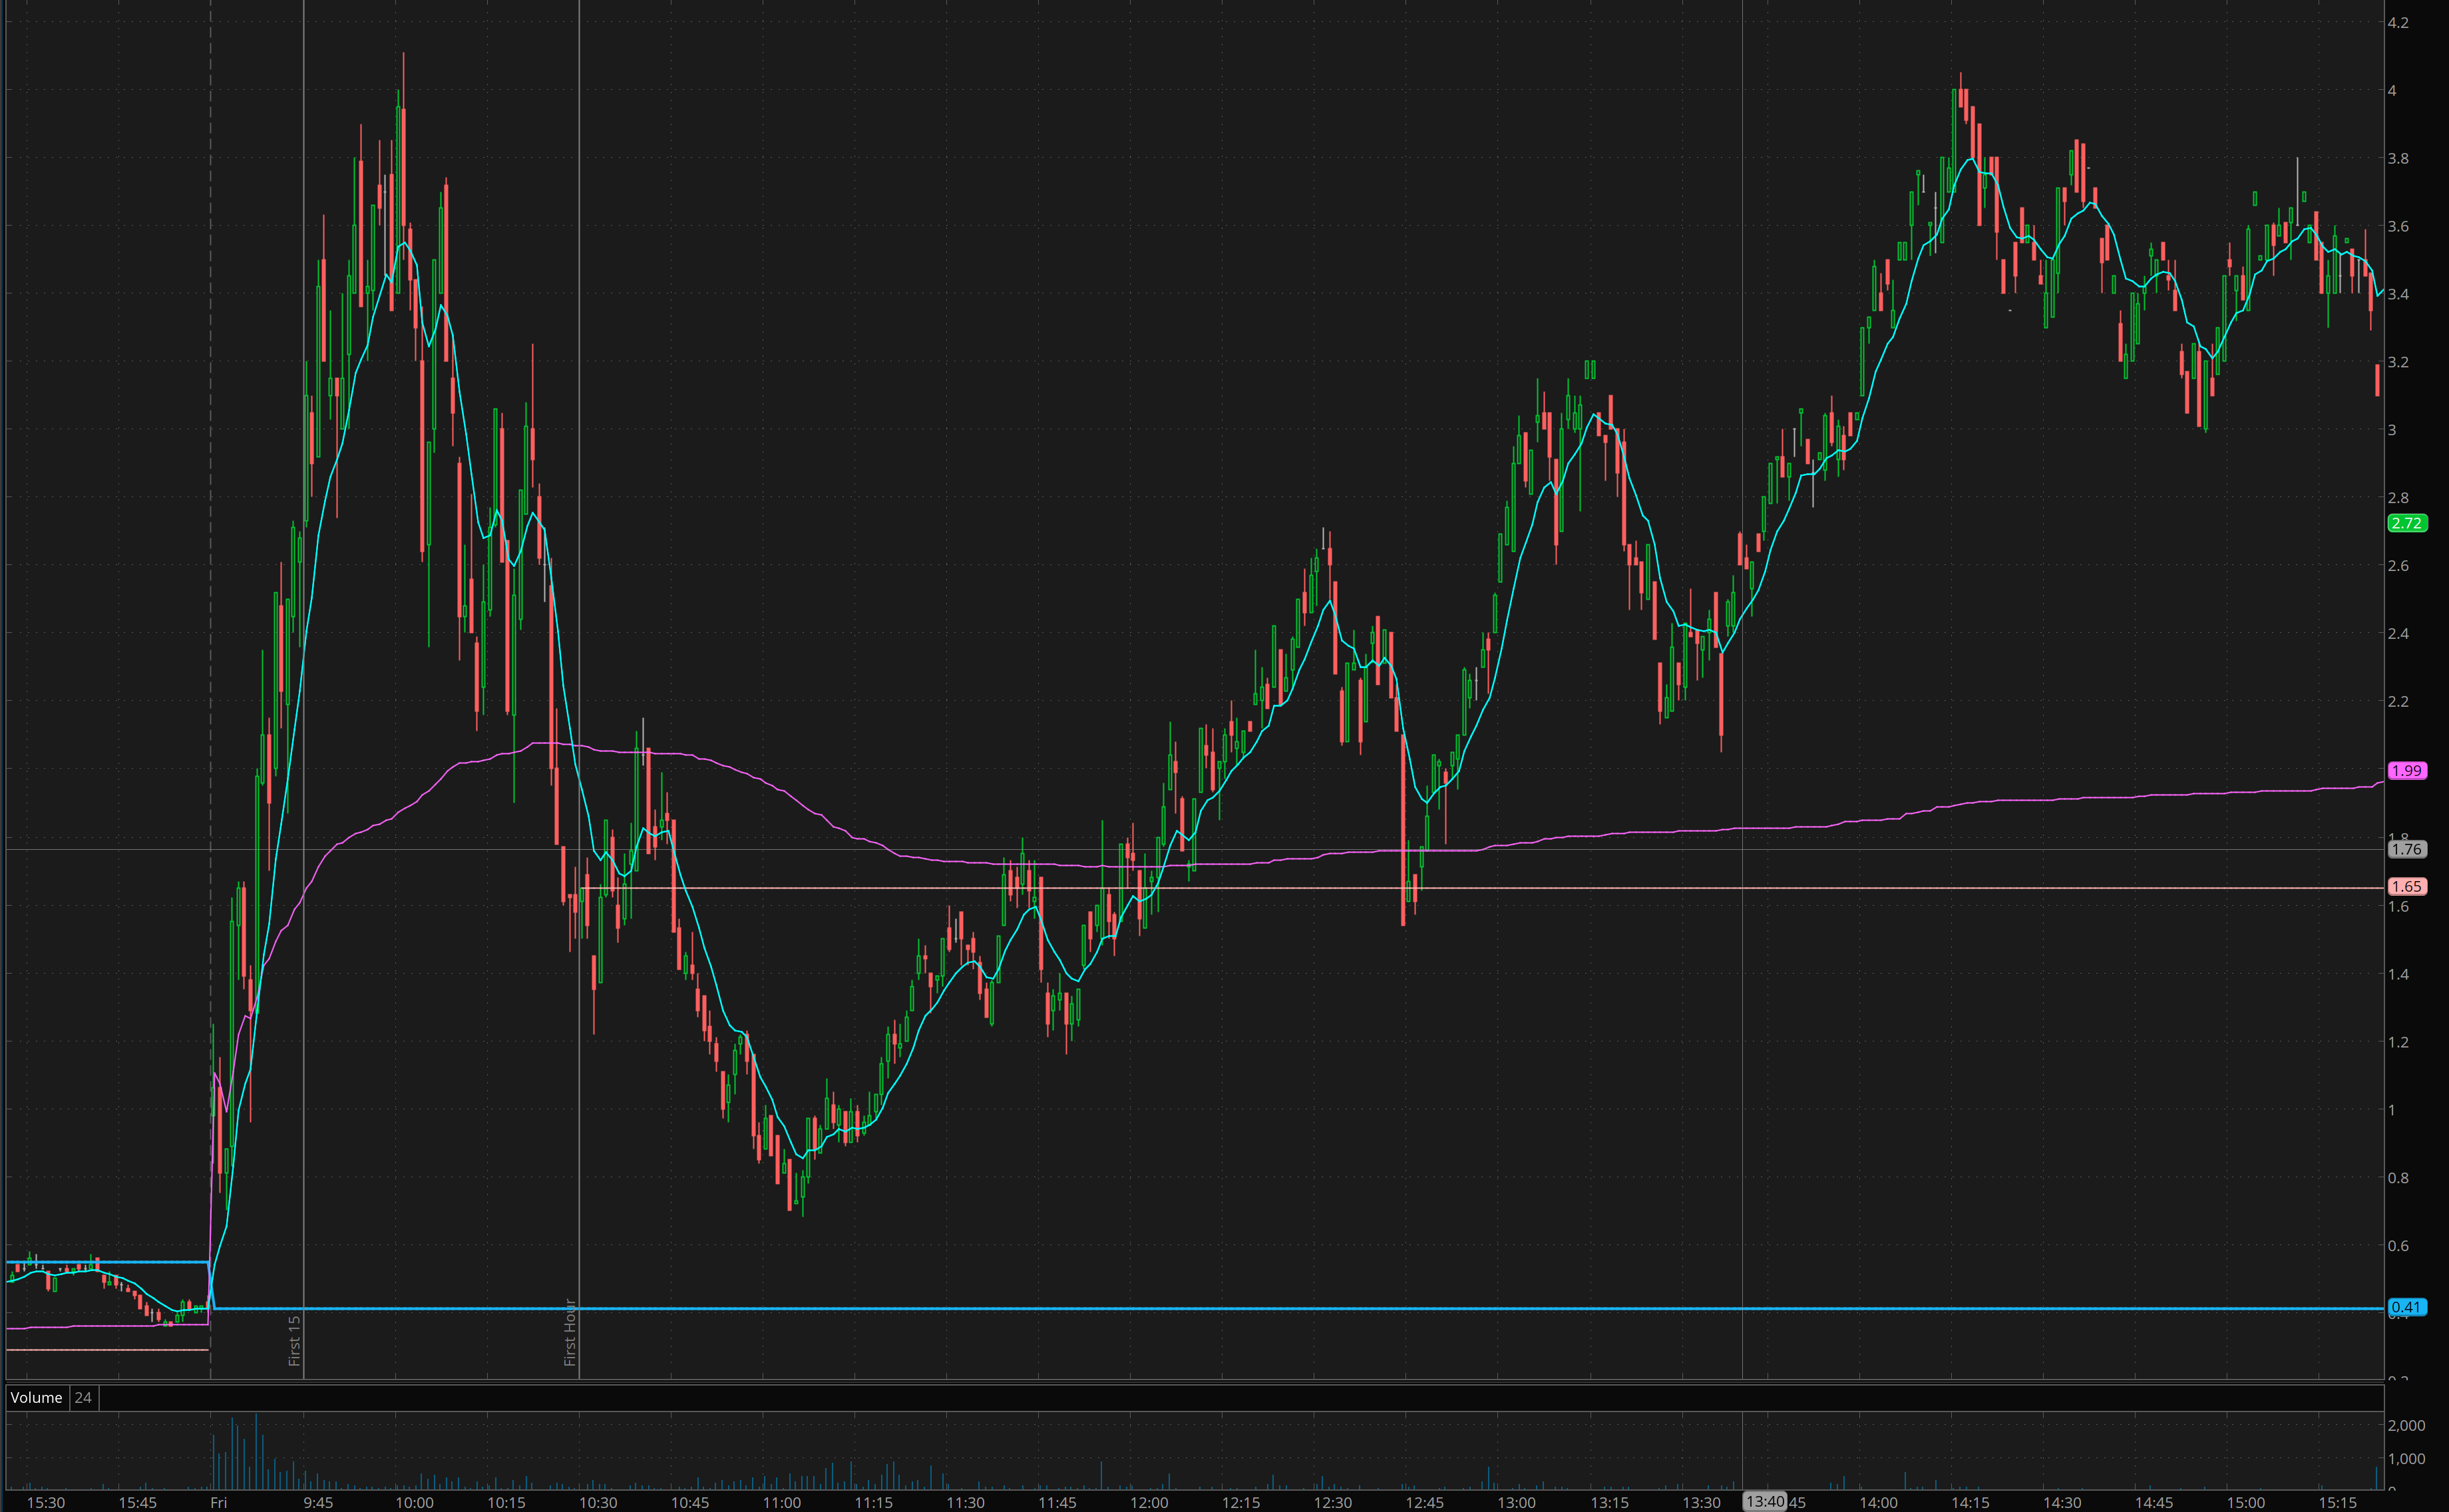Screen dimensions: 2449x1512
Task: Click the Fri day separator label
Action: (218, 1502)
